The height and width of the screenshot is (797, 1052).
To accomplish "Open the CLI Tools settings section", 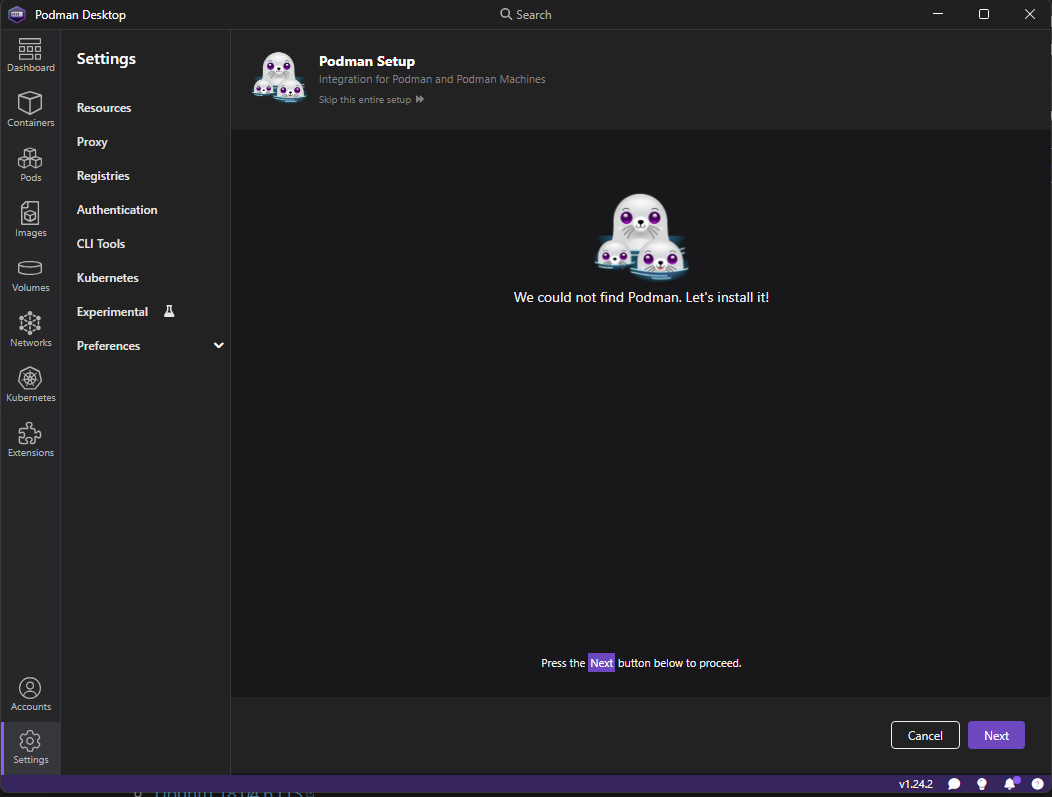I will (x=100, y=243).
